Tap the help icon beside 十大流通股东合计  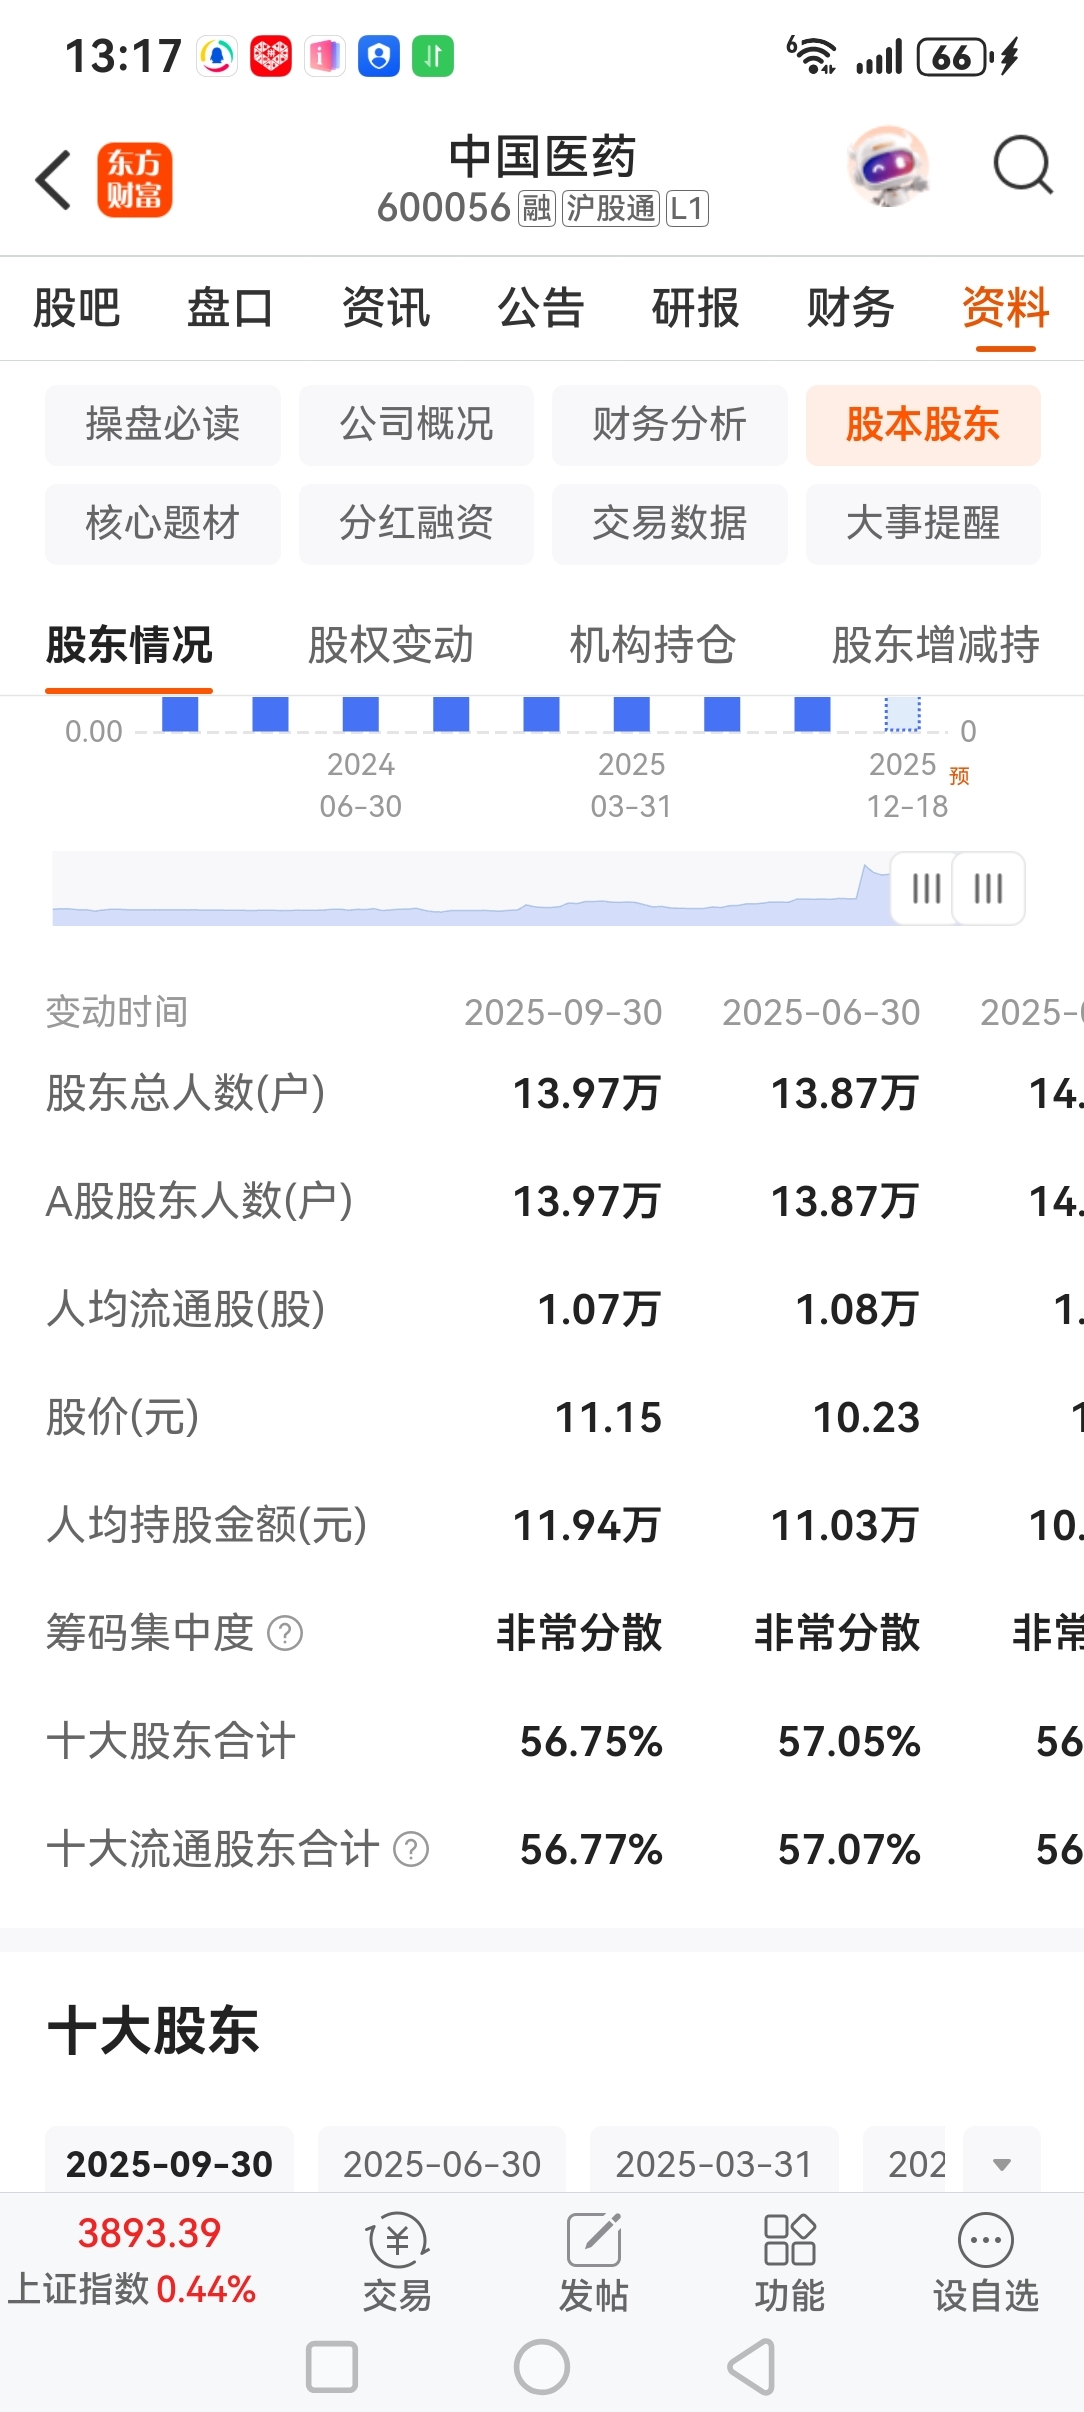[411, 1849]
